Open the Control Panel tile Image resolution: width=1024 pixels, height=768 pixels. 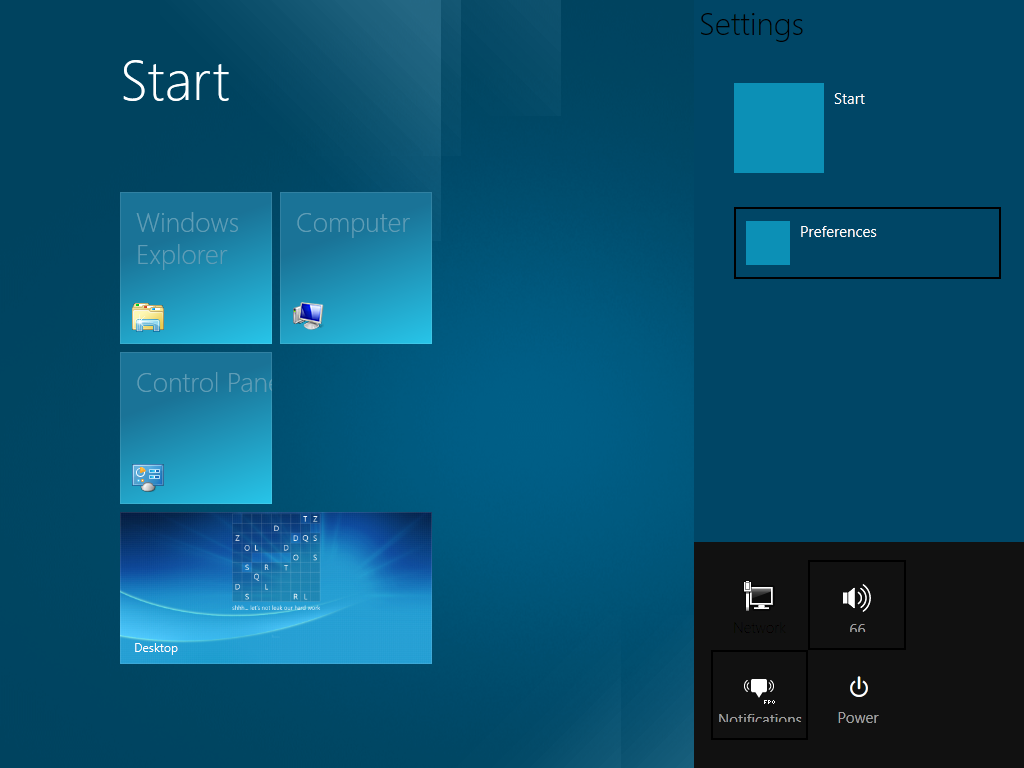(196, 428)
